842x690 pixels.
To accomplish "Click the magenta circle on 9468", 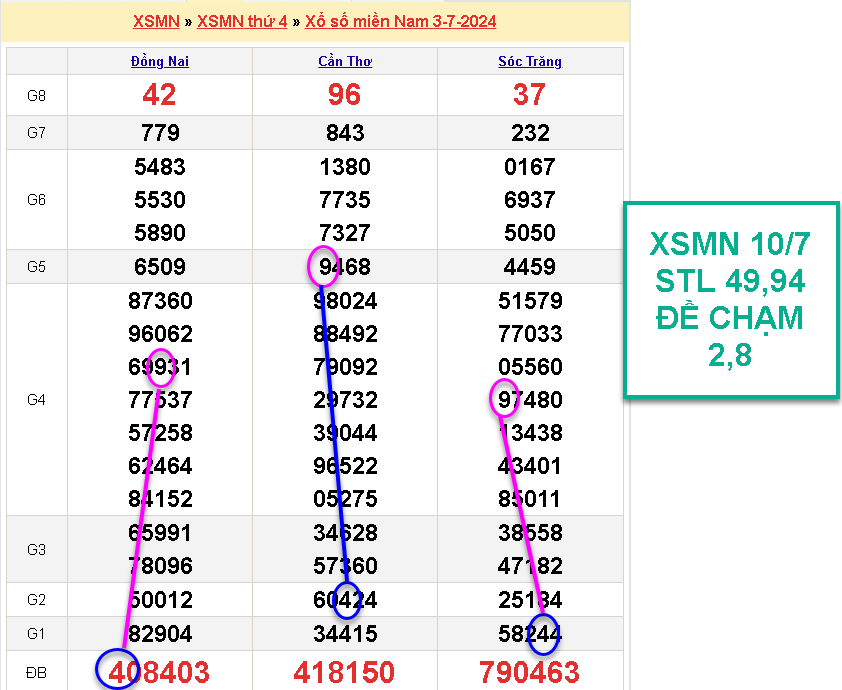I will (x=323, y=265).
